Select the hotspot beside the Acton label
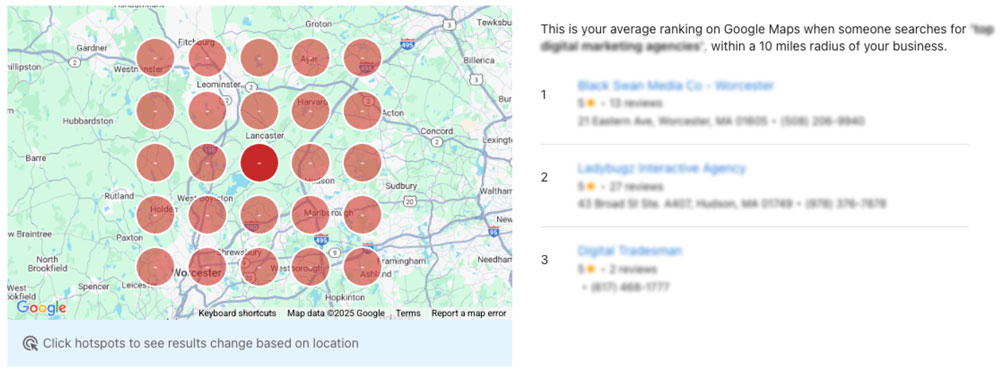The height and width of the screenshot is (377, 1000). pos(362,110)
